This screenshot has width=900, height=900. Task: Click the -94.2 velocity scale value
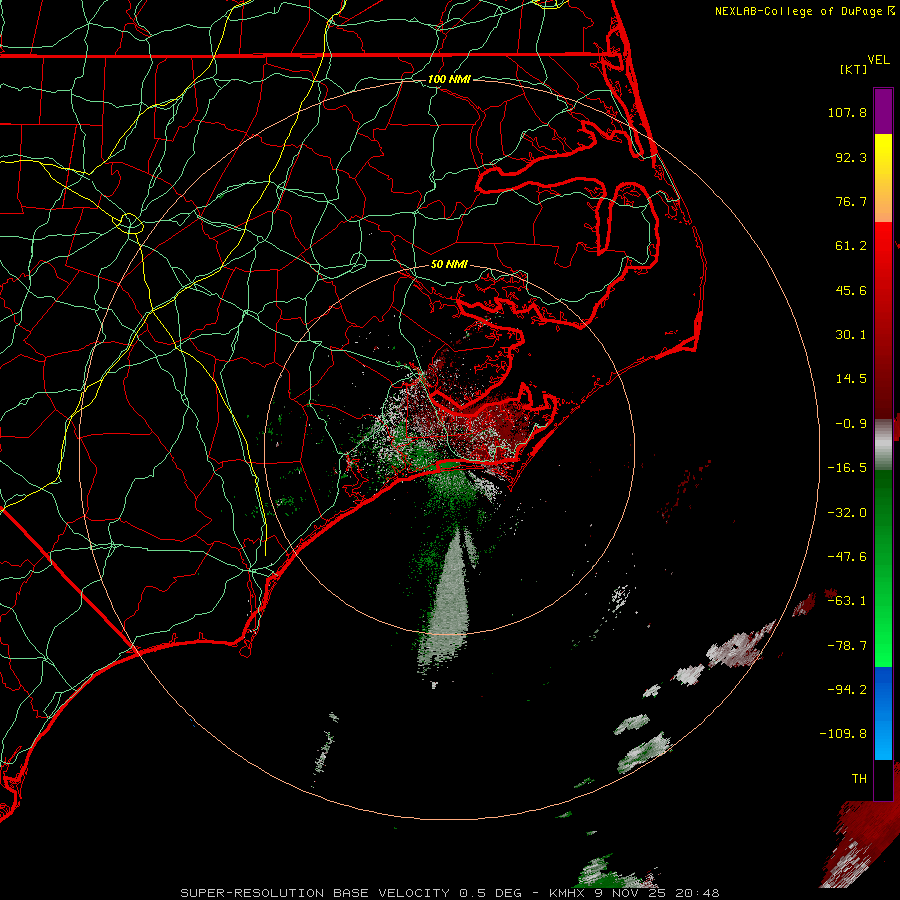847,690
